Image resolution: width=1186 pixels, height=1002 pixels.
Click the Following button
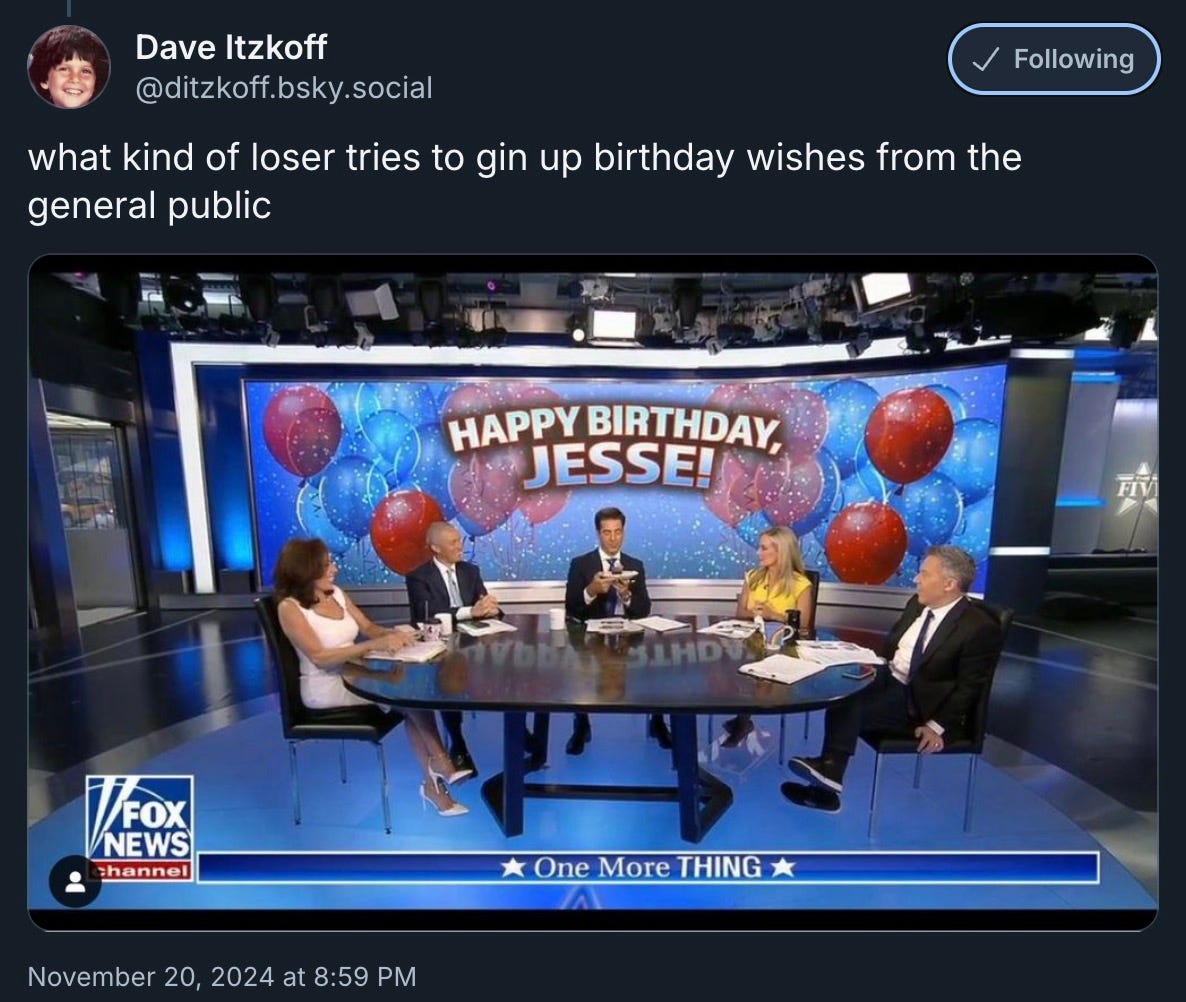tap(1054, 59)
